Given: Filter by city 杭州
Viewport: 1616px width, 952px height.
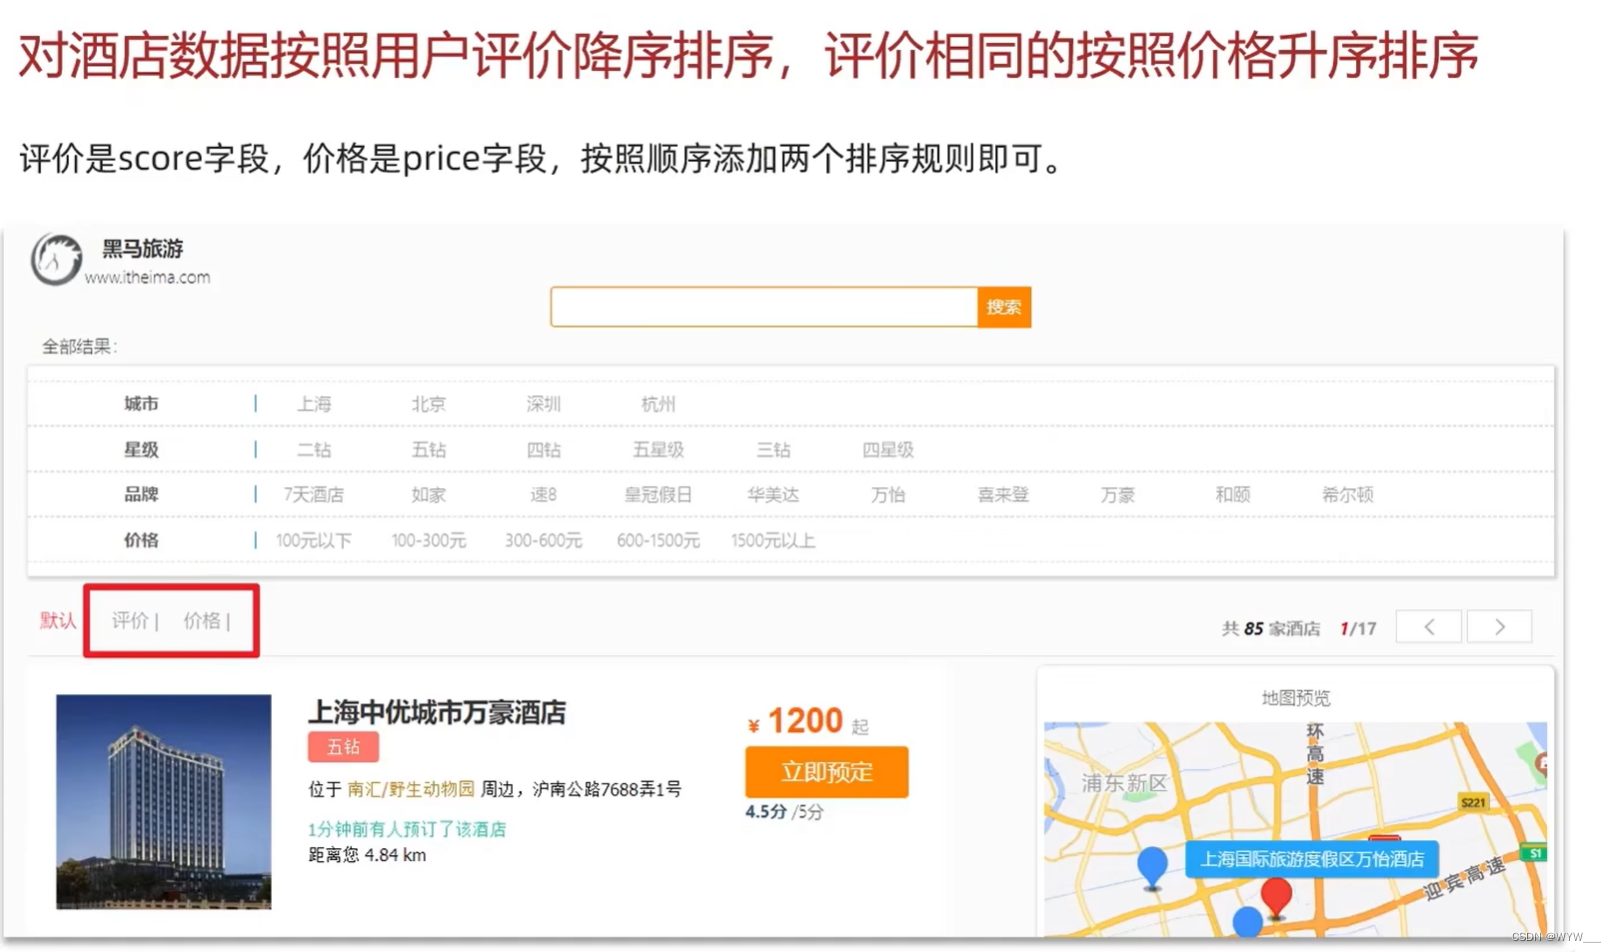Looking at the screenshot, I should [658, 404].
